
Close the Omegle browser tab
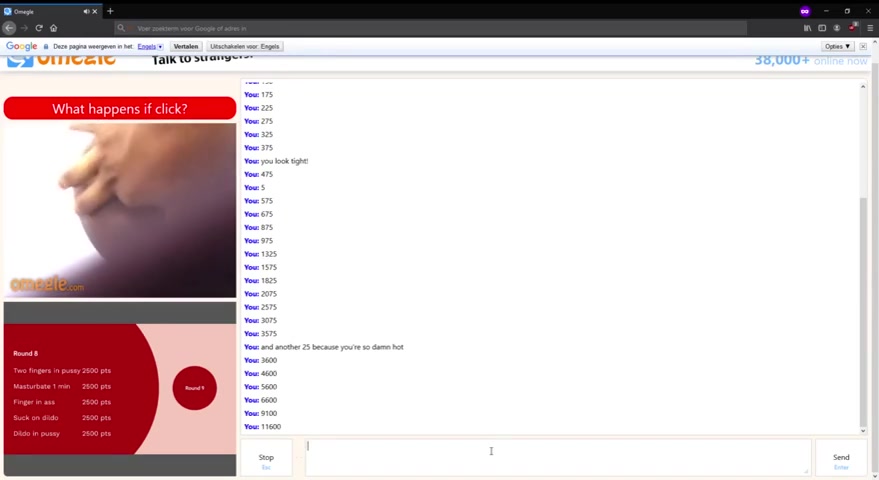coord(95,11)
